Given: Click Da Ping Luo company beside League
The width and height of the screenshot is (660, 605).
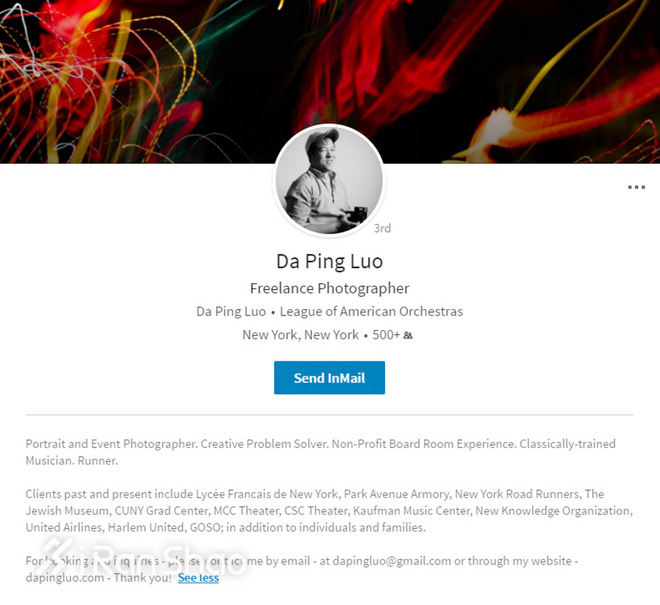Looking at the screenshot, I should [231, 311].
